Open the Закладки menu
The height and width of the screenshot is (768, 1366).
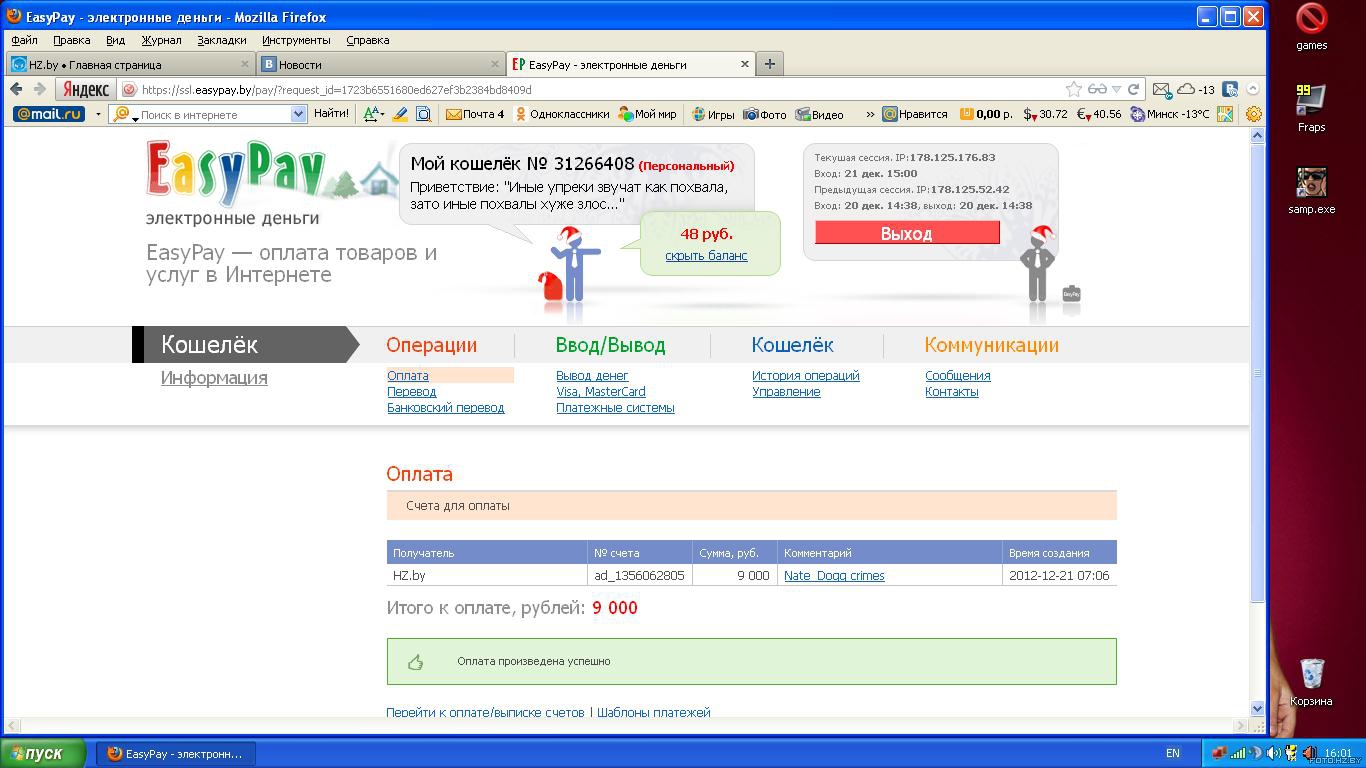click(222, 40)
